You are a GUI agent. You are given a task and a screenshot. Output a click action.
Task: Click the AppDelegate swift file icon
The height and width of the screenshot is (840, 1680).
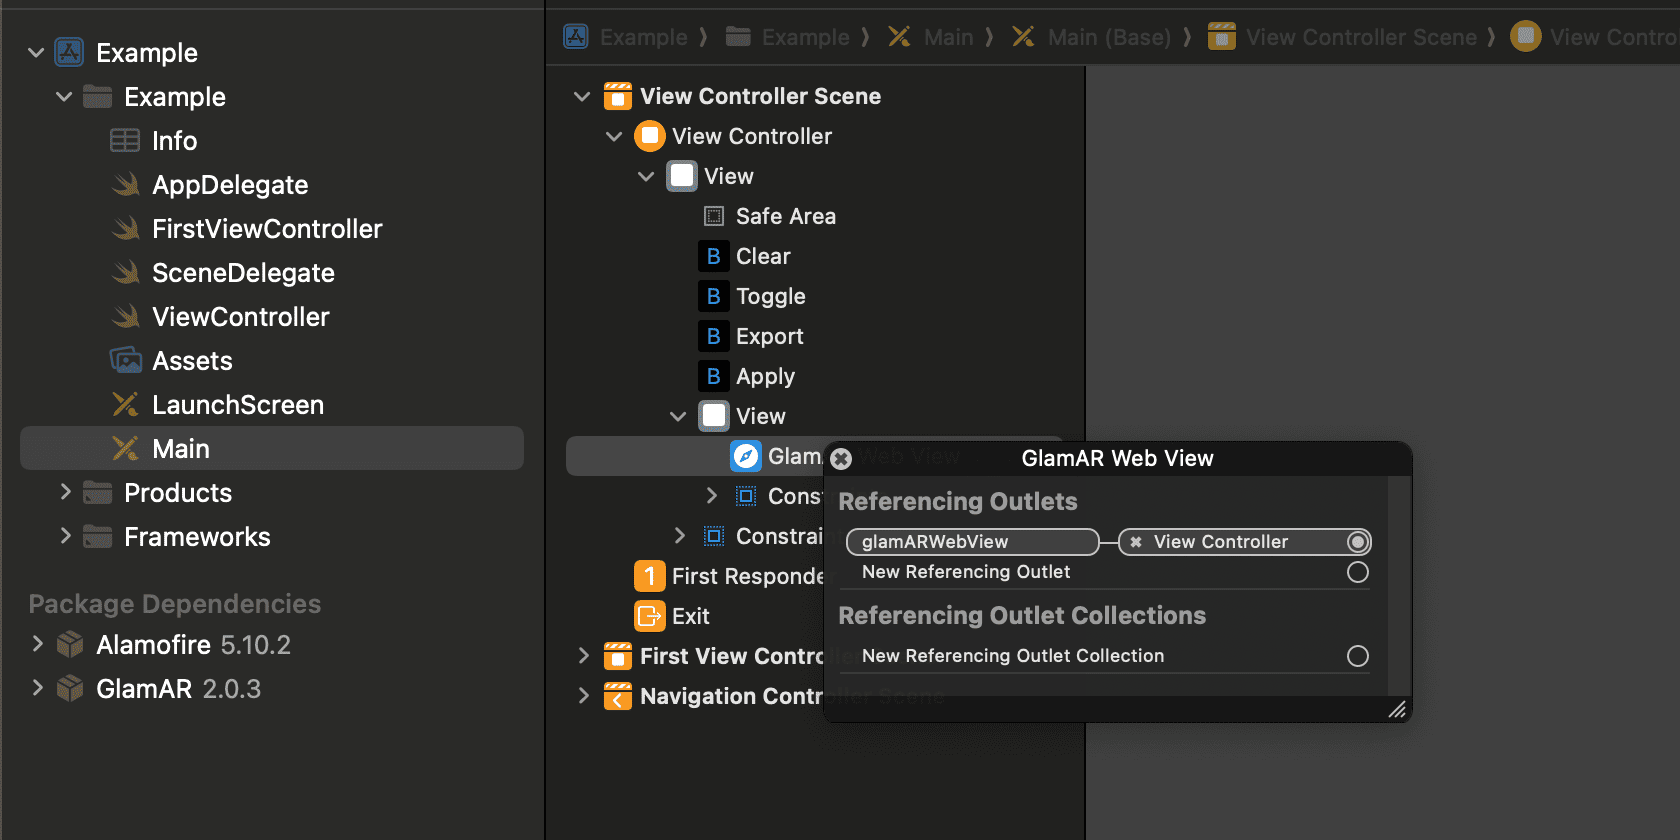point(125,185)
